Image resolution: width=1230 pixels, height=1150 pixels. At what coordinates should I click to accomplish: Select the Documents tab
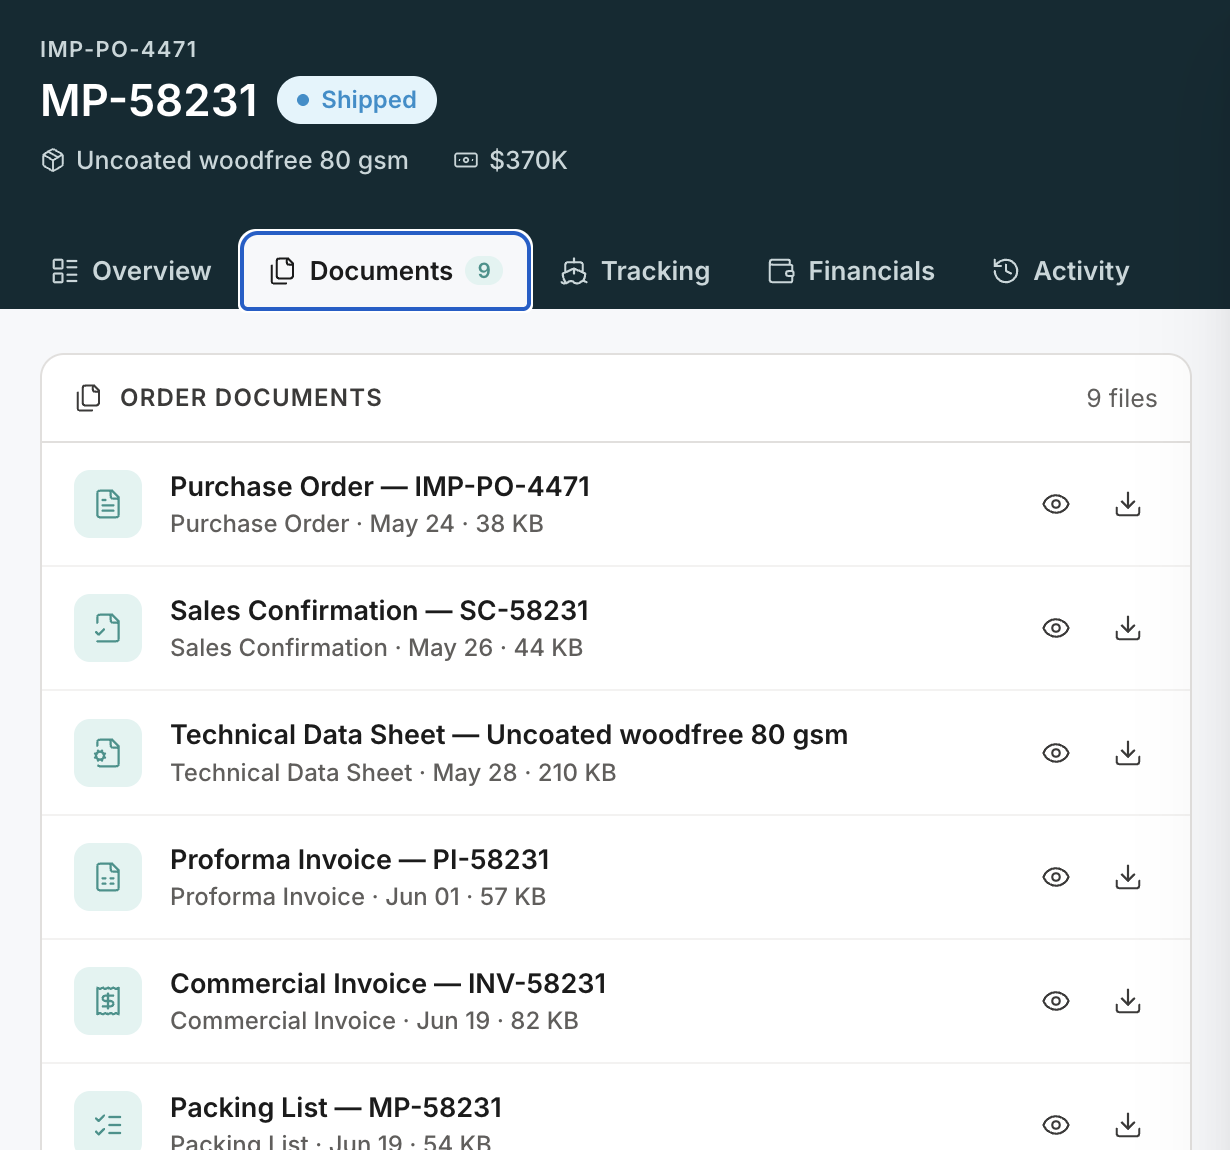[x=386, y=271]
